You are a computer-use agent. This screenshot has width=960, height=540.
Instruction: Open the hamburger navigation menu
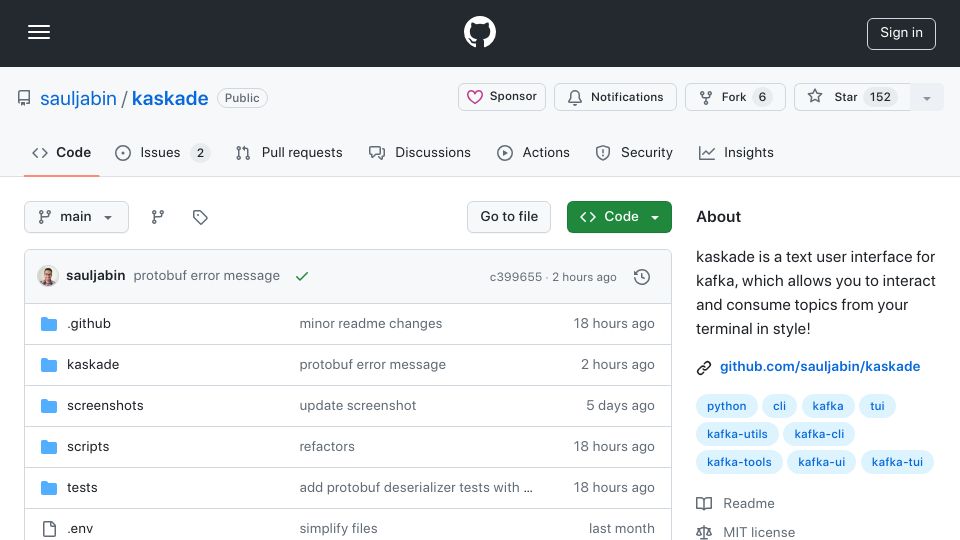pyautogui.click(x=39, y=32)
